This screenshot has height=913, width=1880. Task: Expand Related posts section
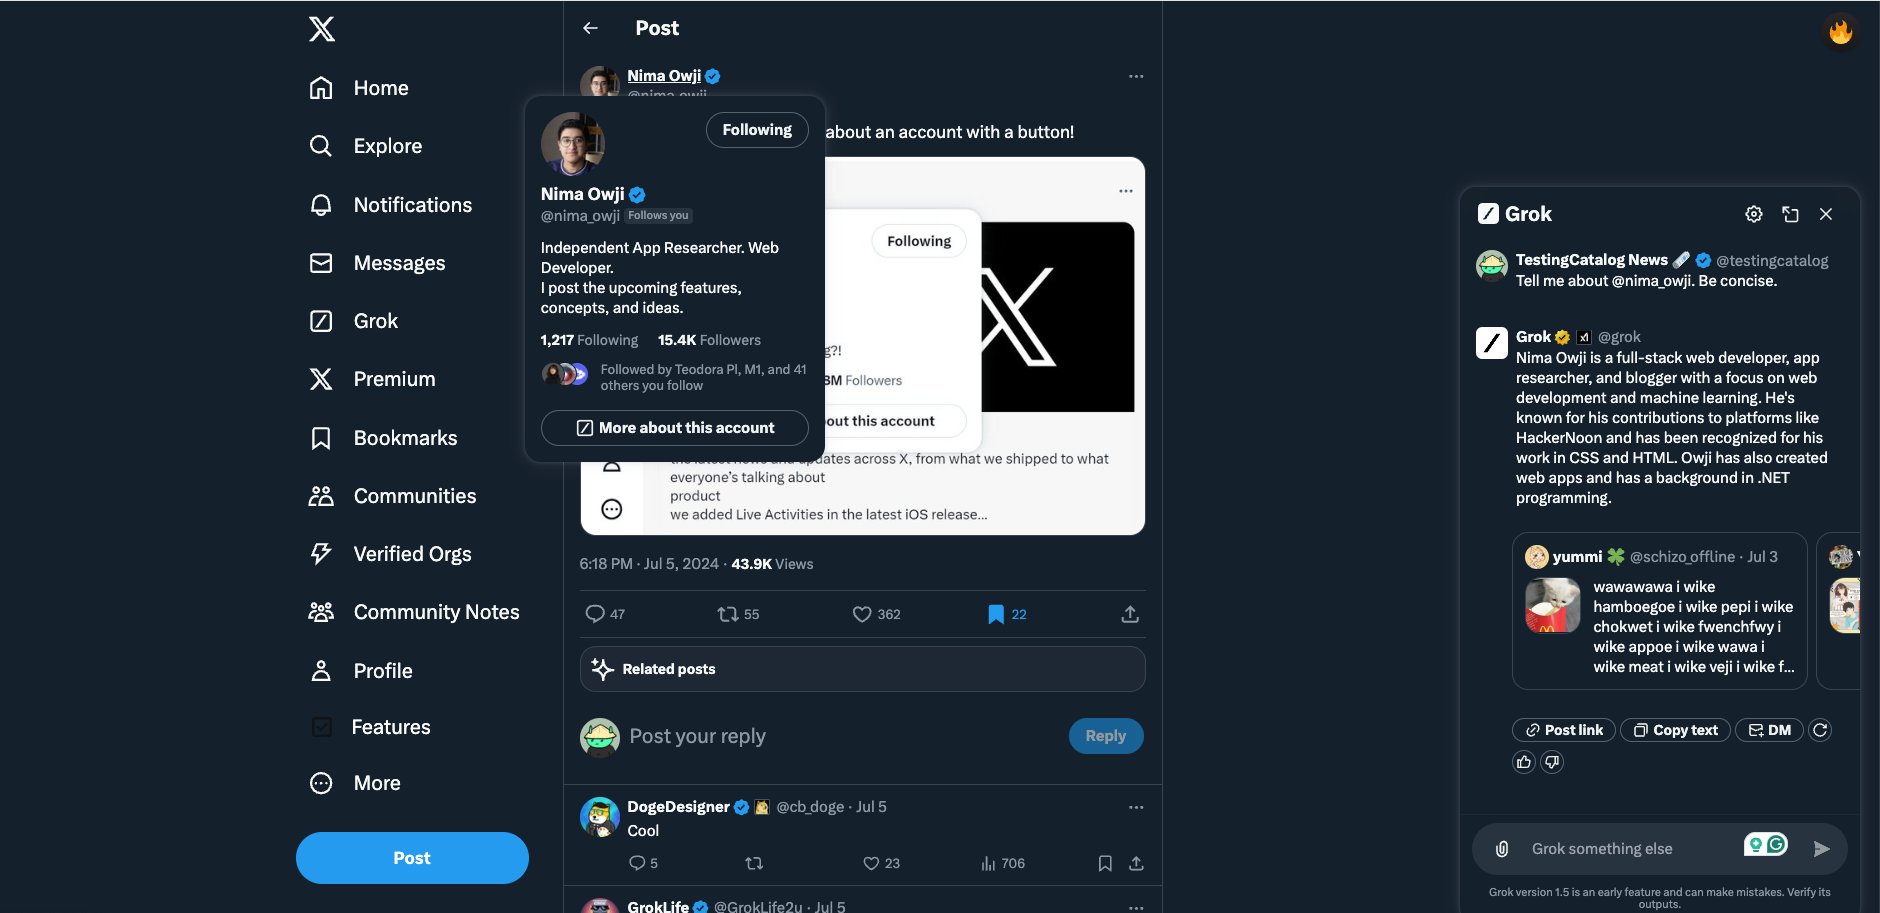863,669
